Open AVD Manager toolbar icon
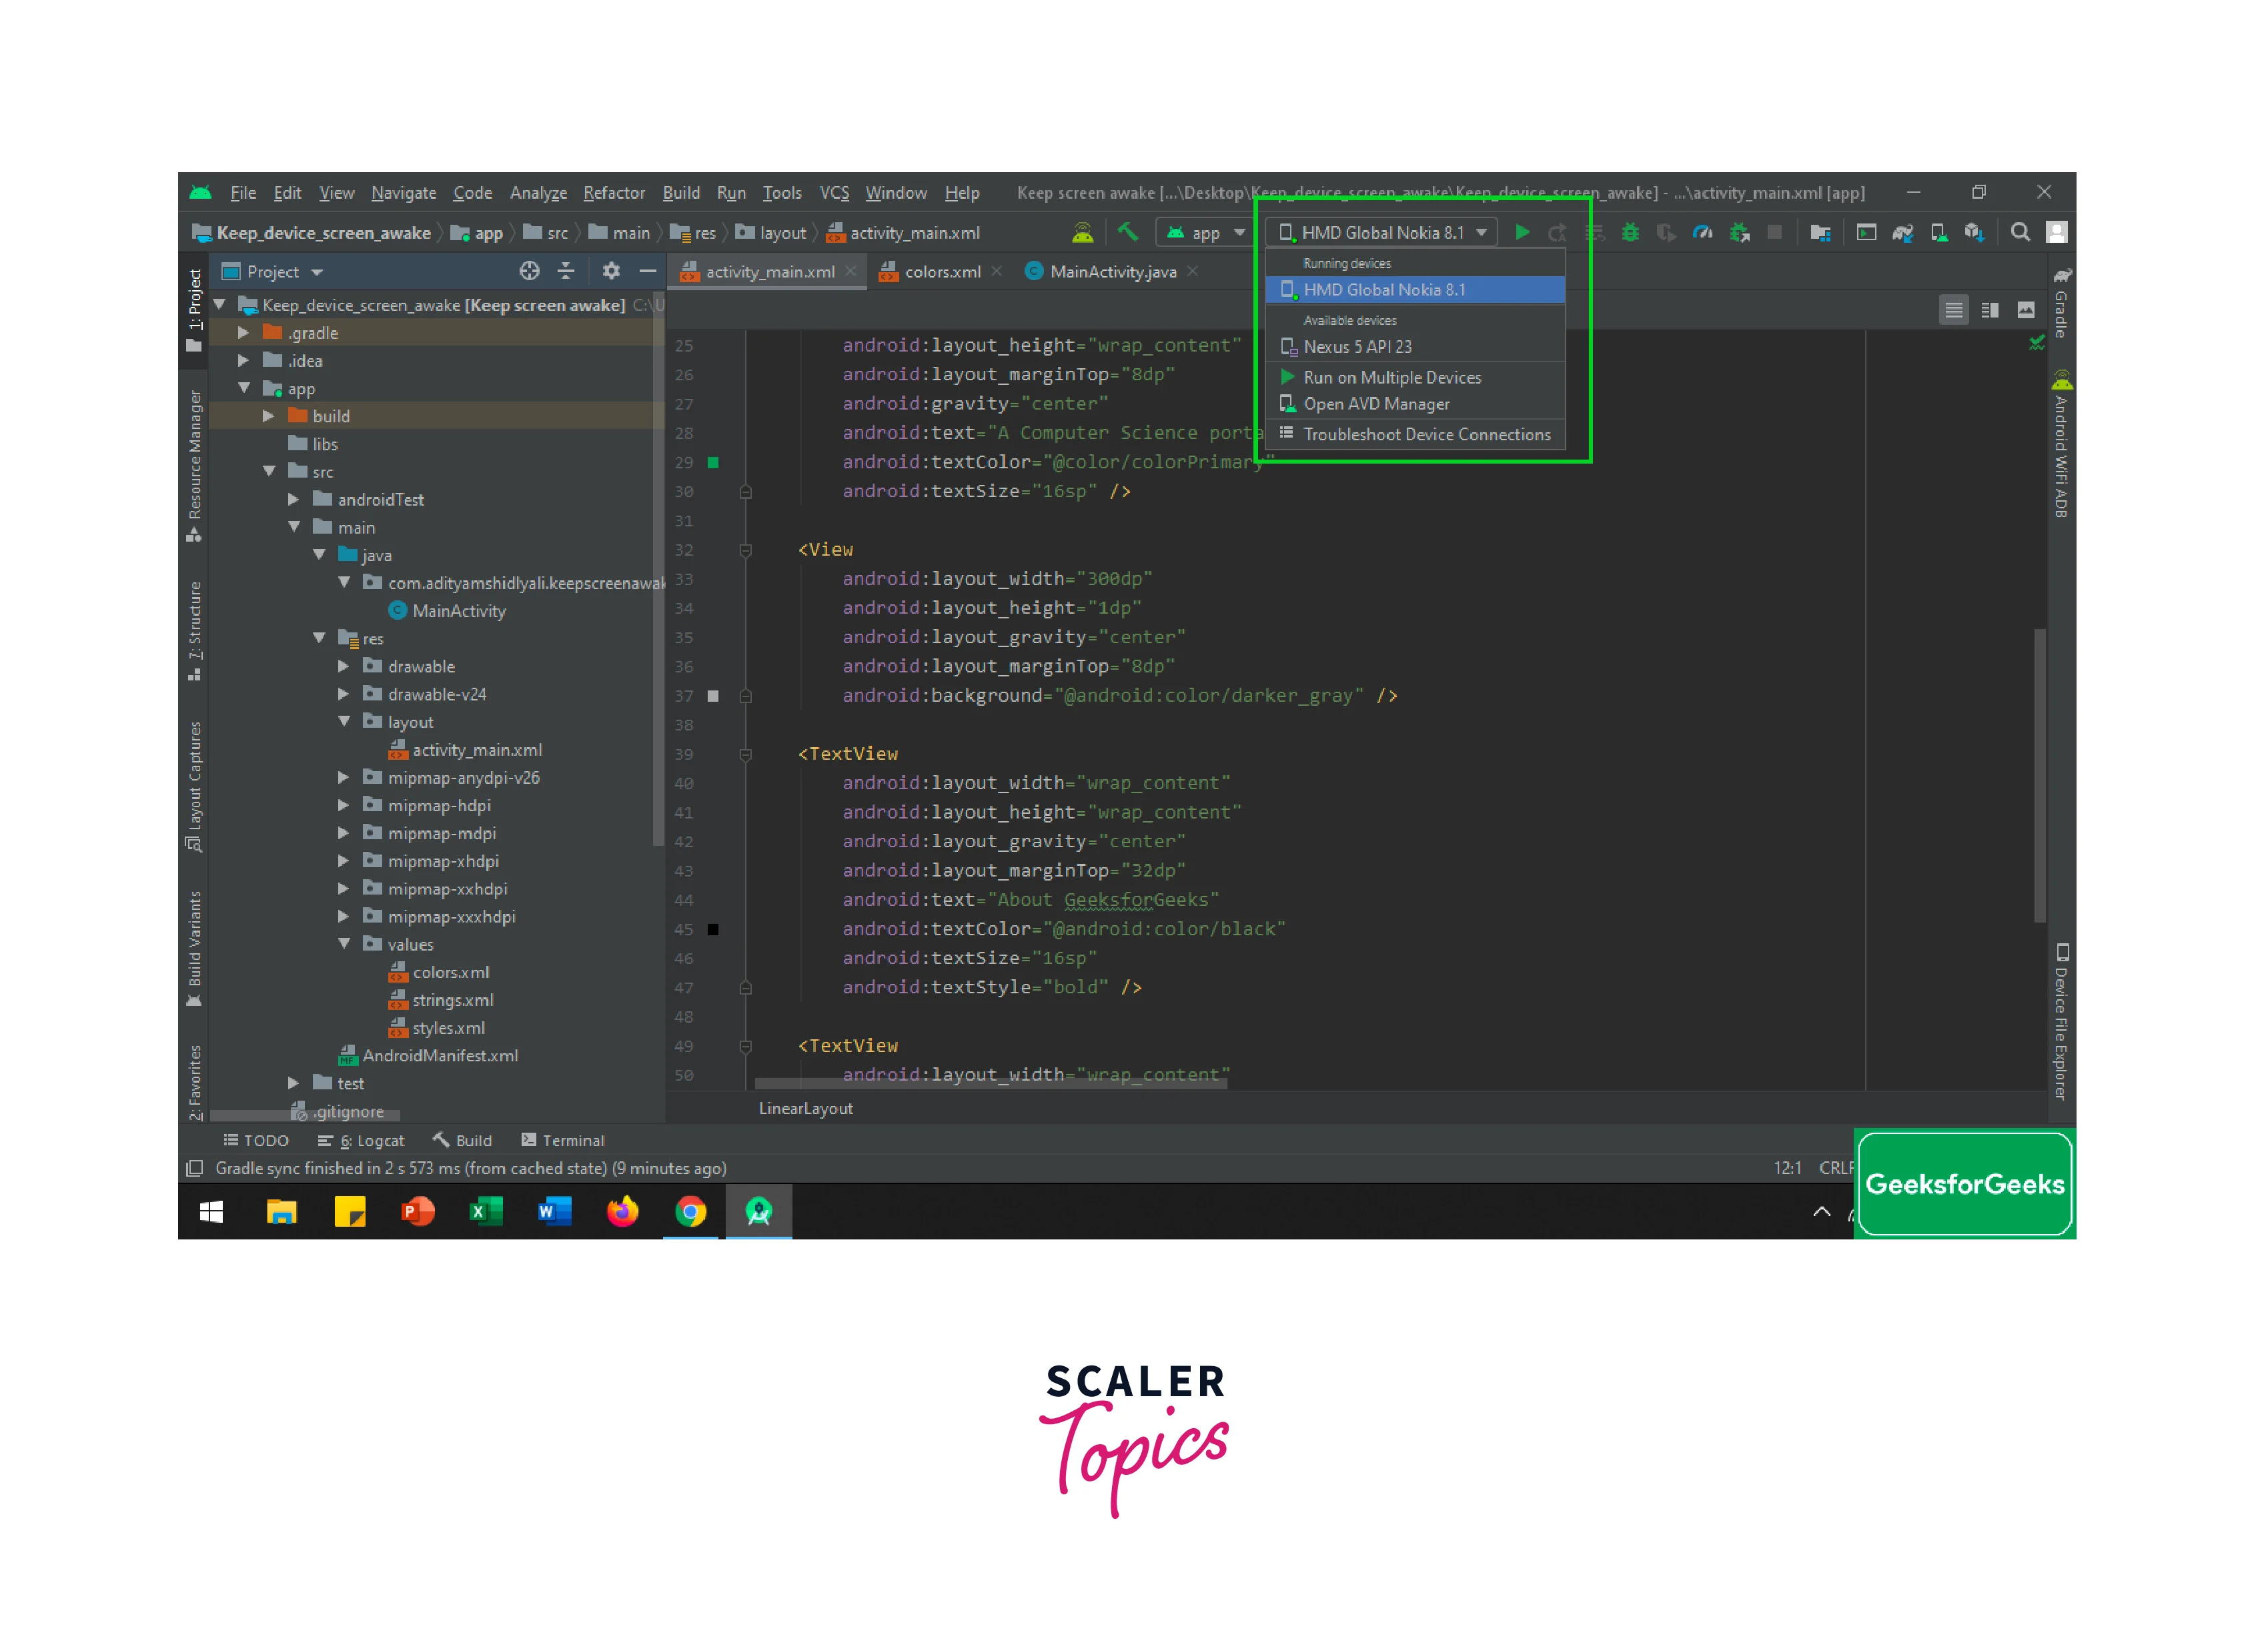This screenshot has width=2268, height=1647. click(x=1939, y=232)
